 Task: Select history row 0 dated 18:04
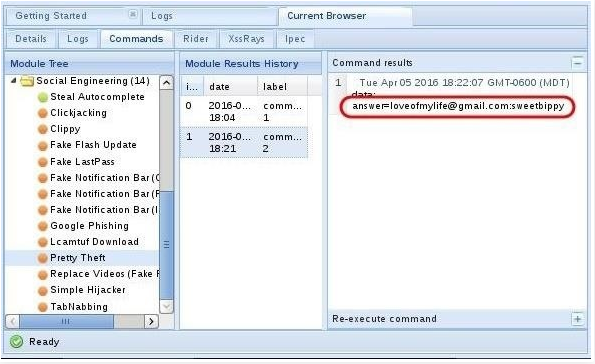[x=244, y=111]
